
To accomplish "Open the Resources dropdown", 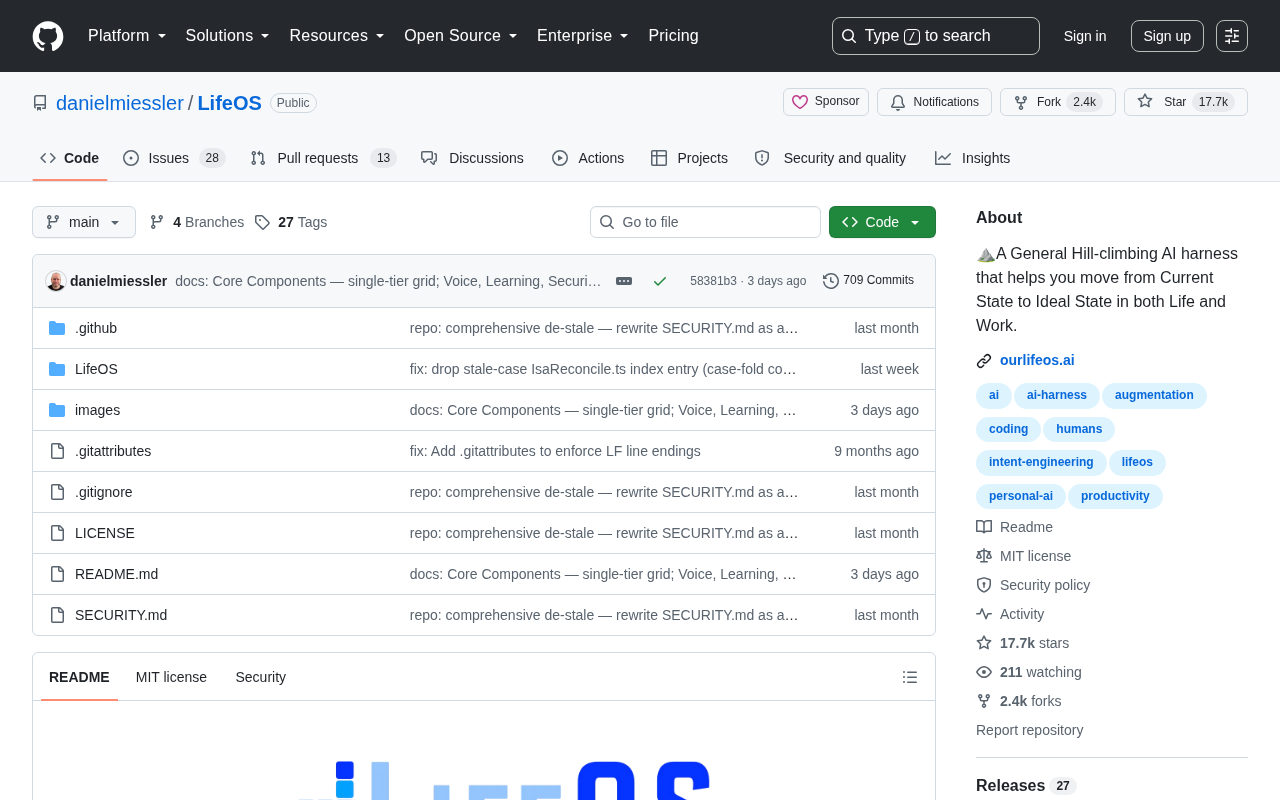I will (x=337, y=36).
